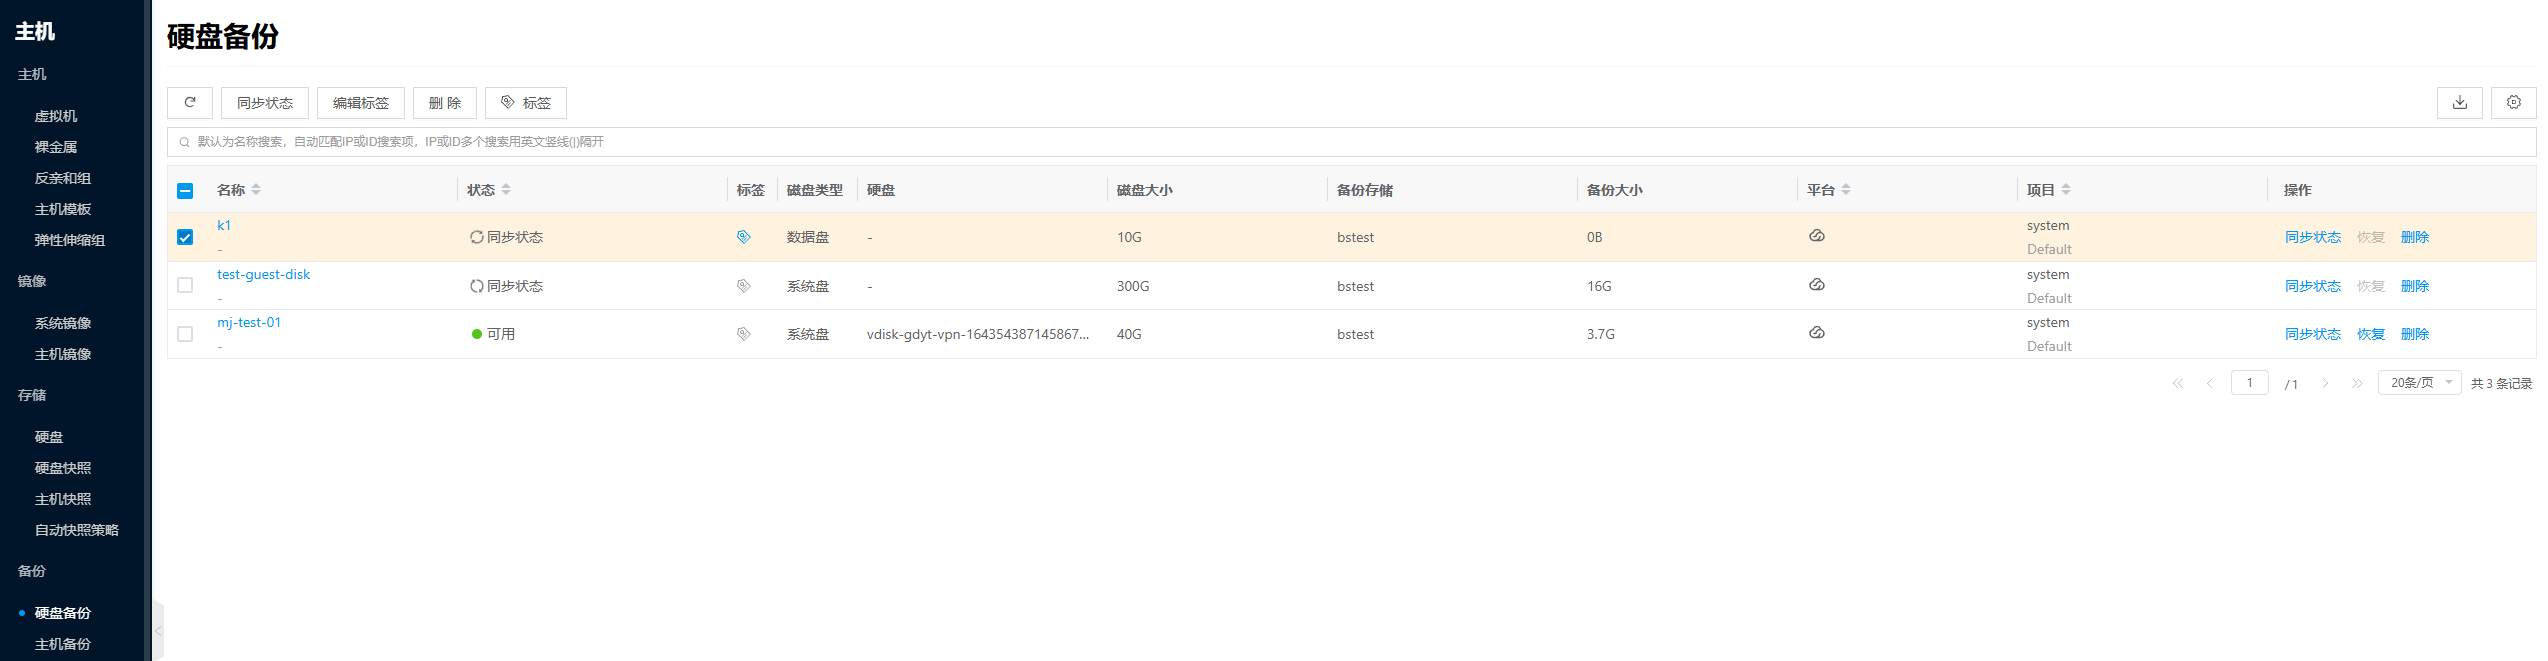Click the 3.7G backup size cell
This screenshot has width=2548, height=661.
click(1601, 334)
